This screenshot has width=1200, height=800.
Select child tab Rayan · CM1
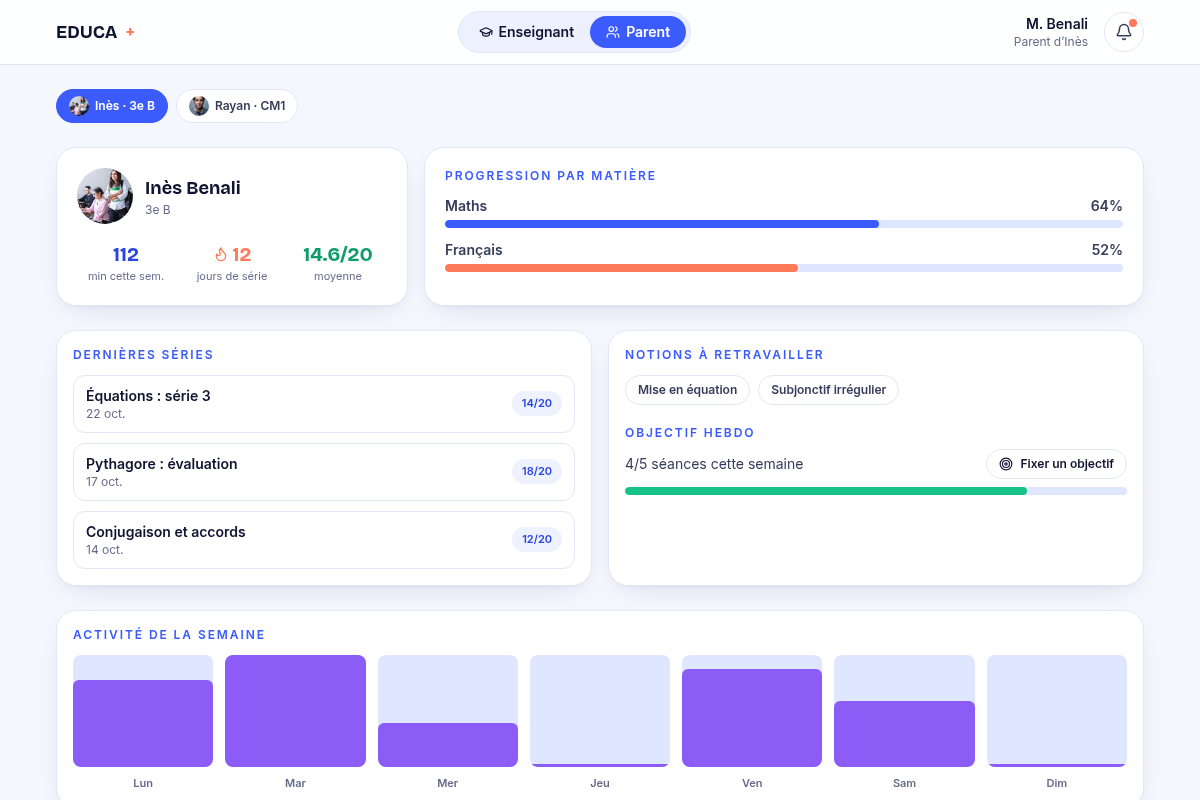pos(237,106)
